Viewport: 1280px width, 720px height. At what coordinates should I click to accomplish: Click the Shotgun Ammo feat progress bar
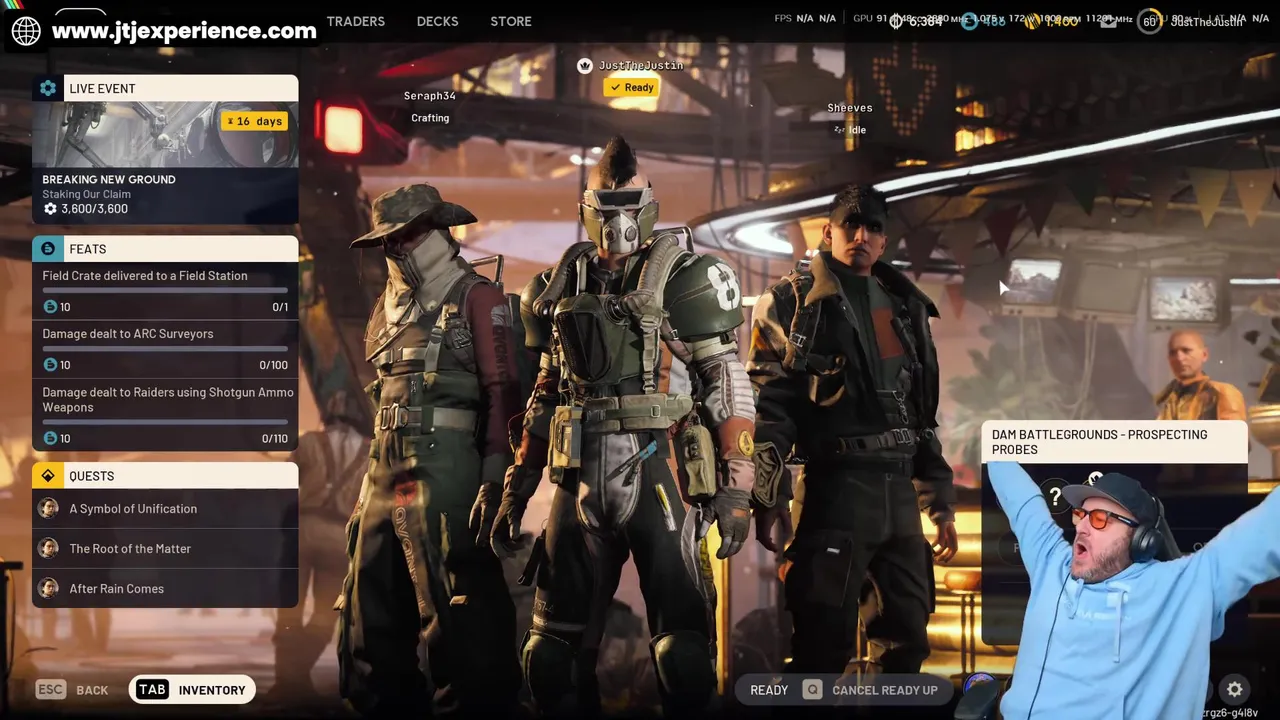click(165, 422)
